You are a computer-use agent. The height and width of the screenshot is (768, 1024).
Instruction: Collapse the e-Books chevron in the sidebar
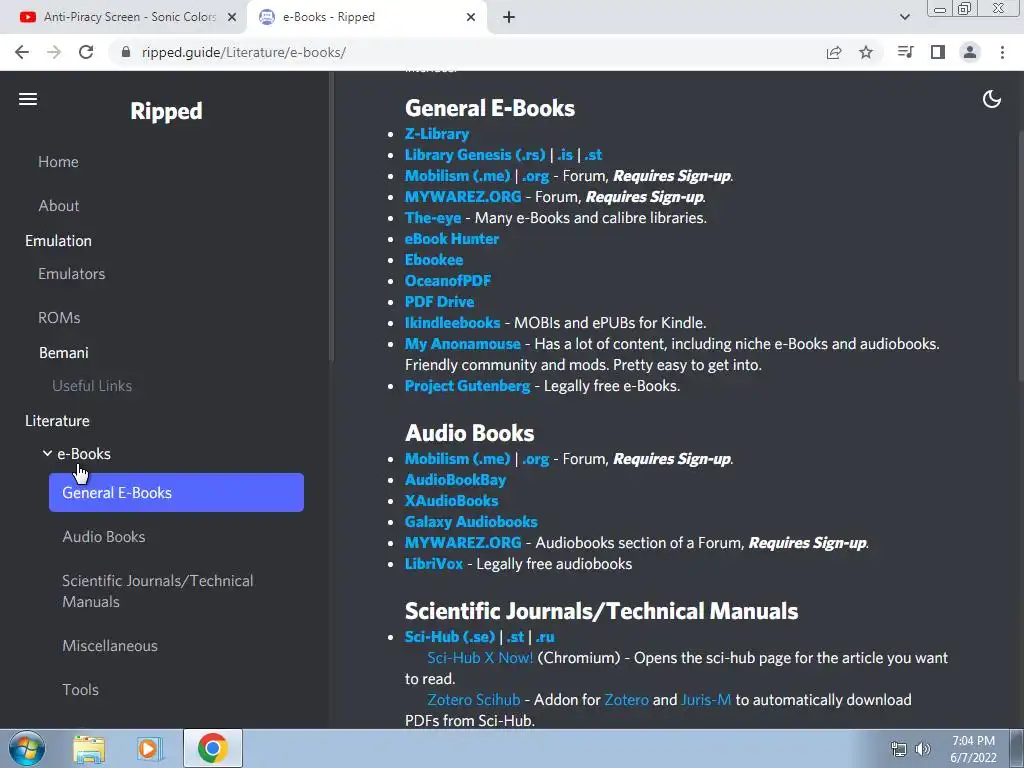click(47, 453)
